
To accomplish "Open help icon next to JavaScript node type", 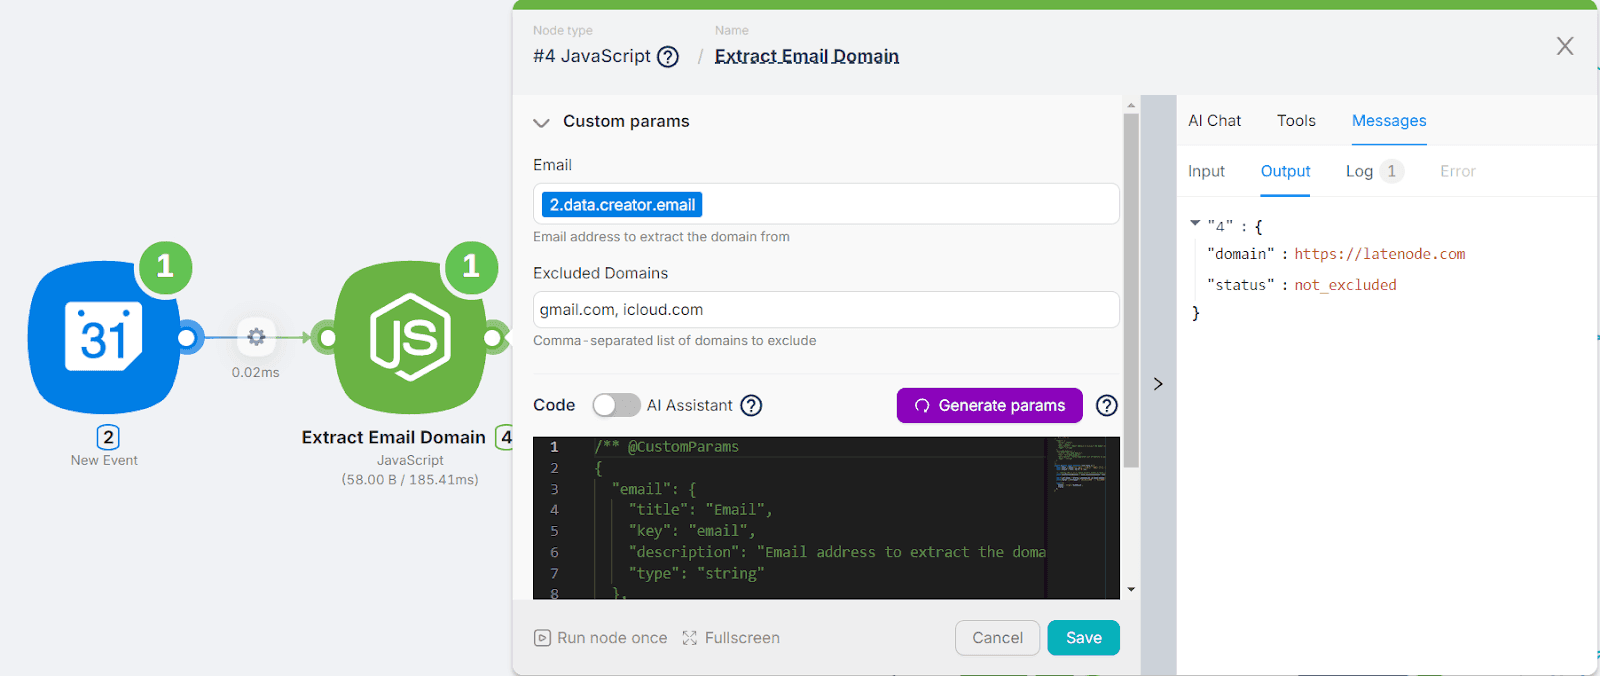I will [668, 57].
